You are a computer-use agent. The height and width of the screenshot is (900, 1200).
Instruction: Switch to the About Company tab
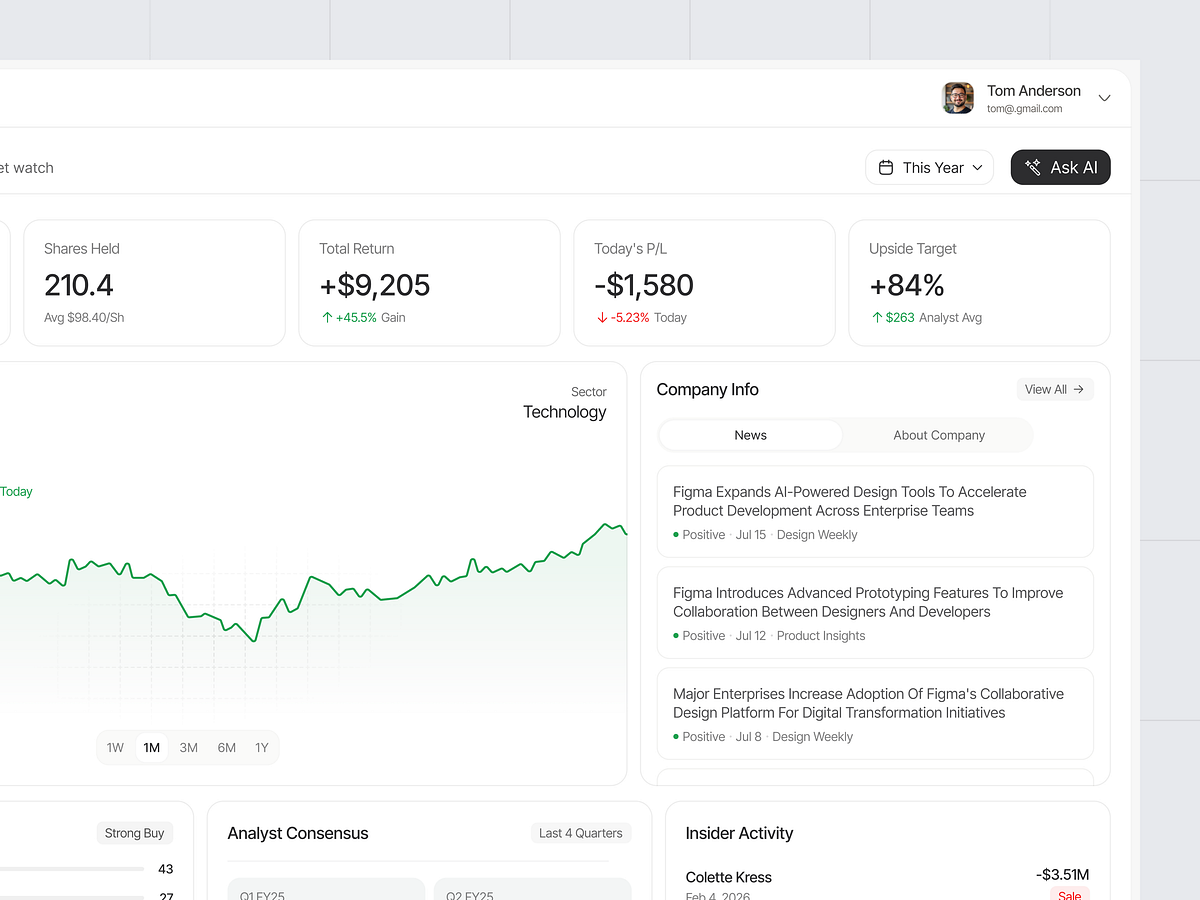[x=939, y=435]
